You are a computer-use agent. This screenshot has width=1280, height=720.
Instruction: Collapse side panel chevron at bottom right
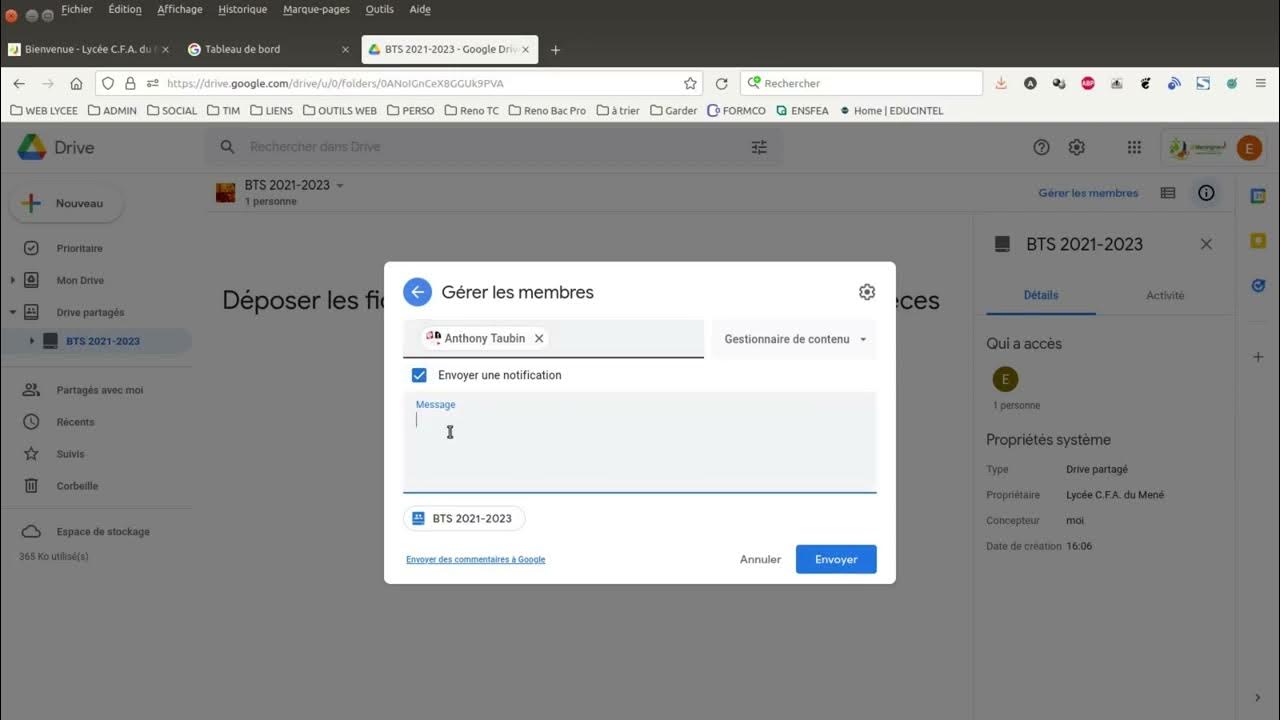[x=1258, y=697]
